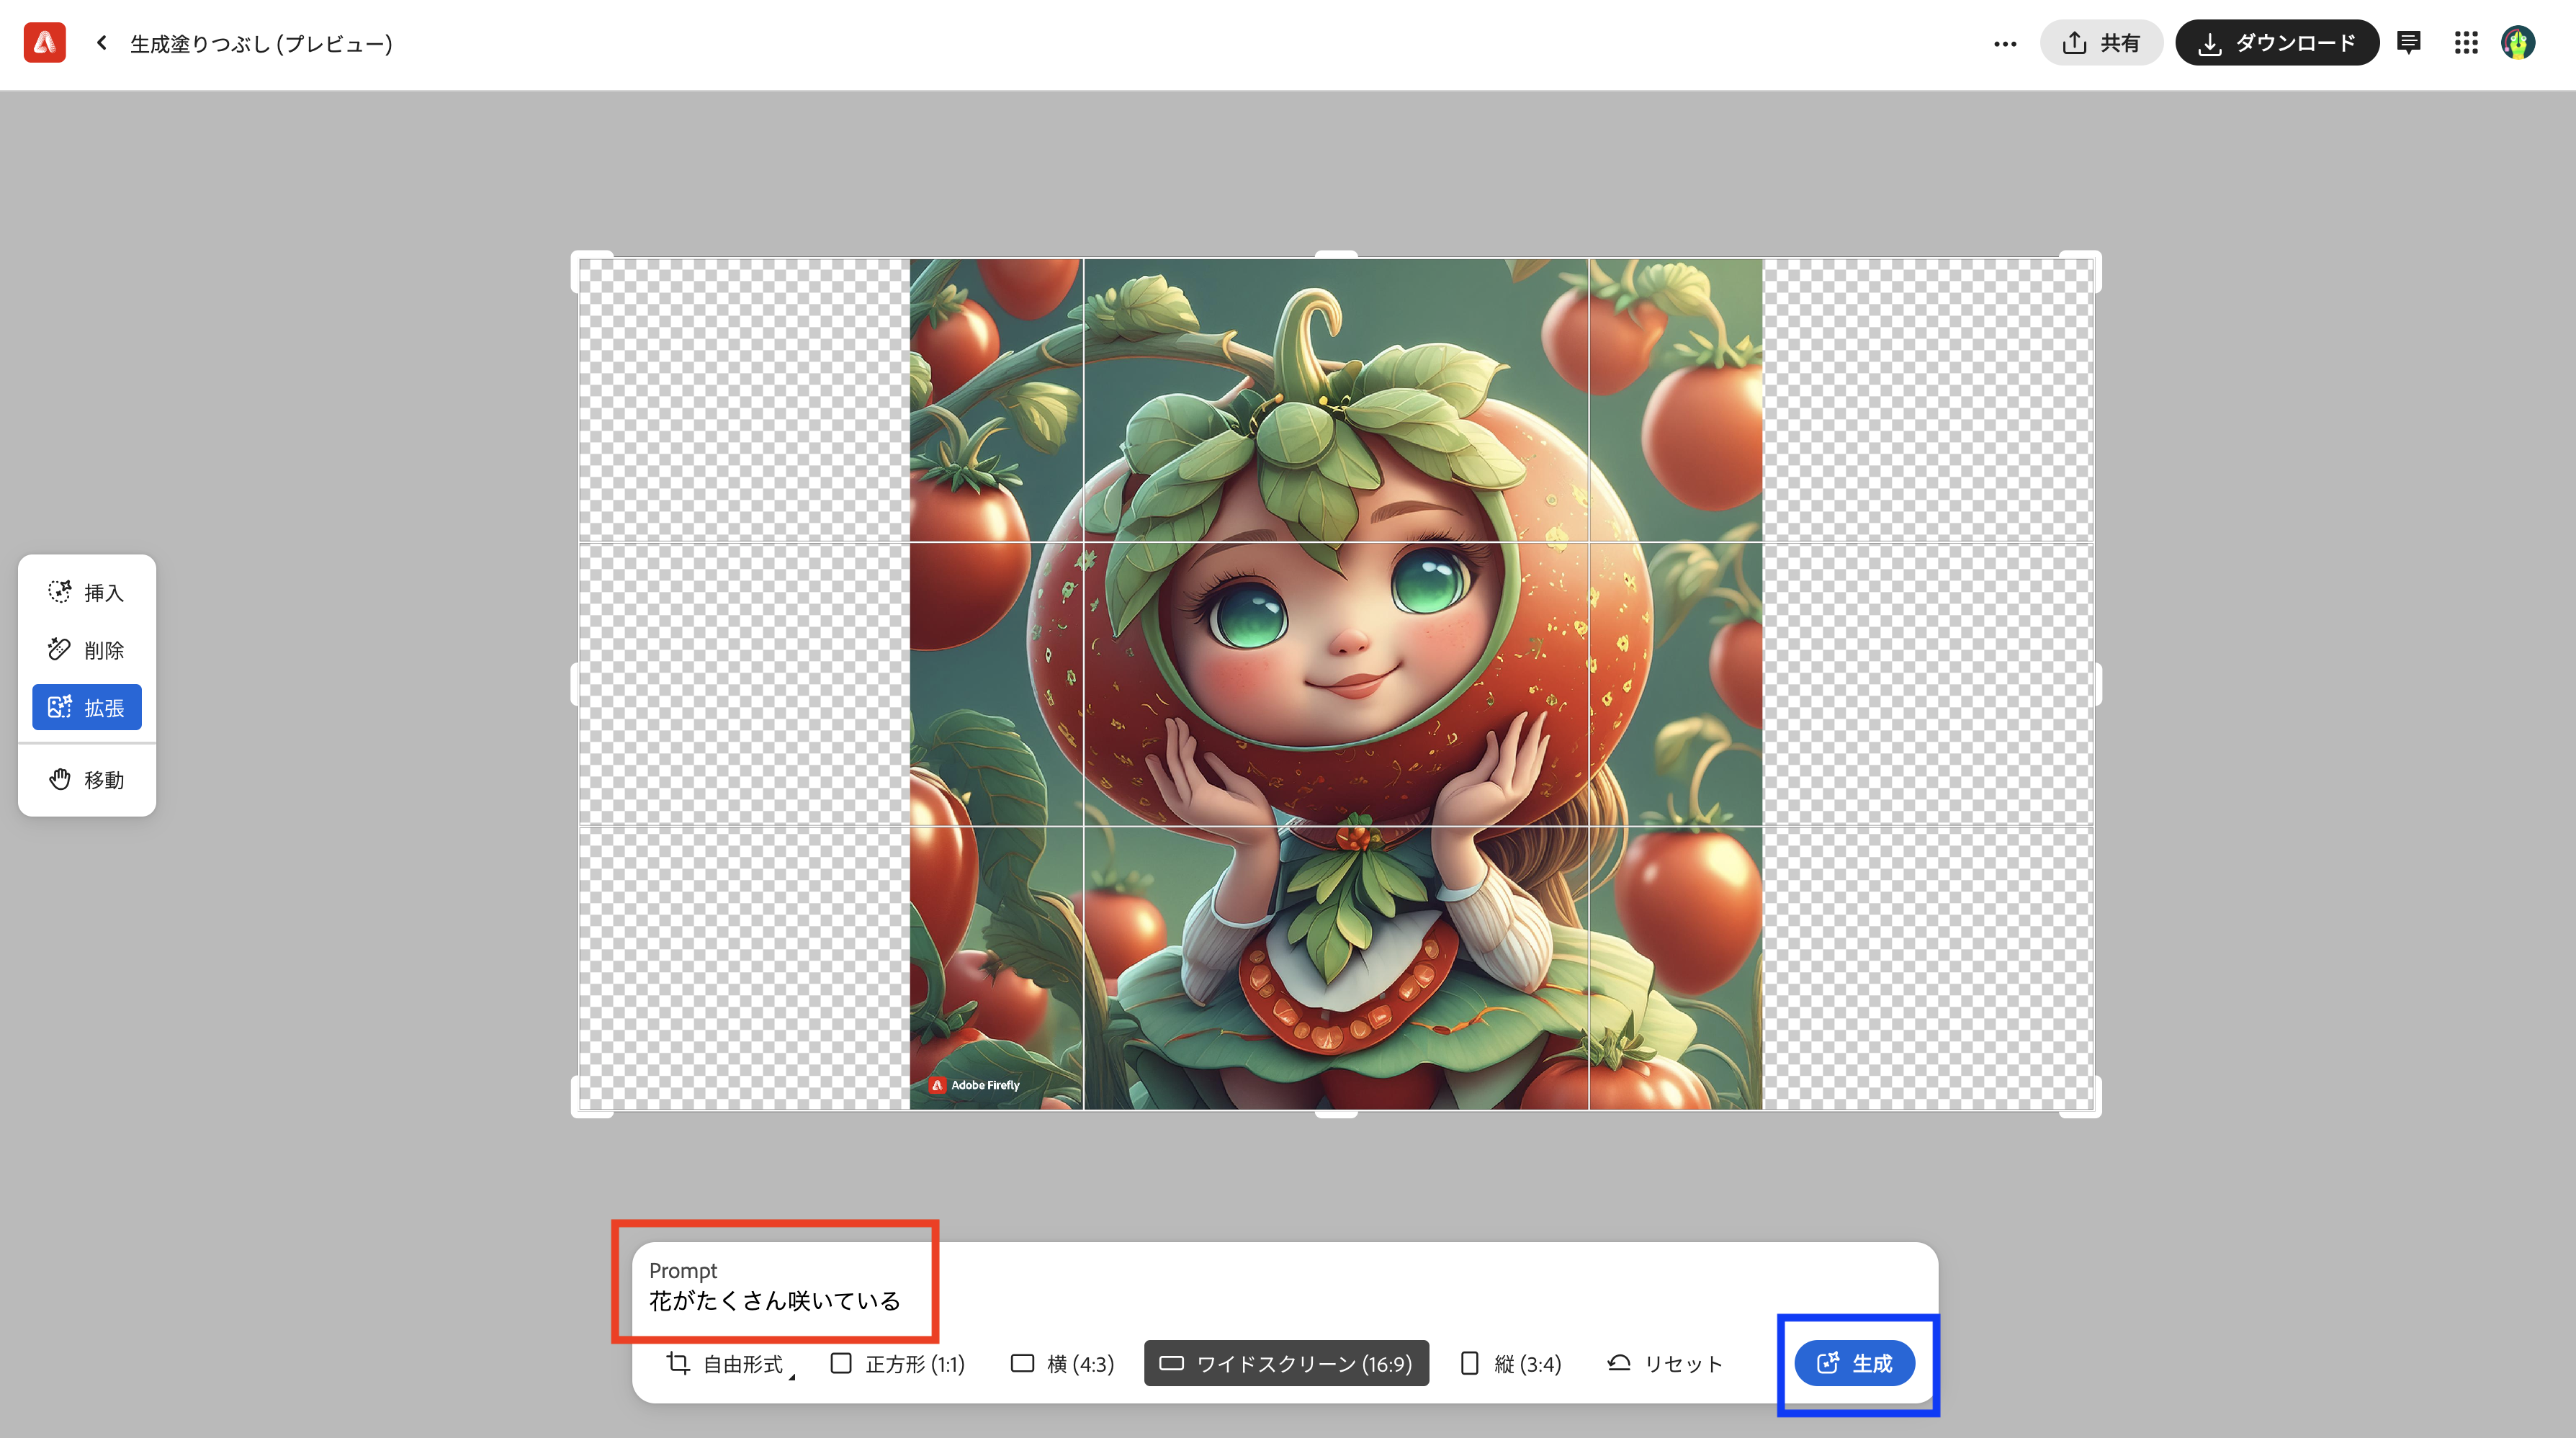
Task: Click the リセット reset button
Action: (1665, 1363)
